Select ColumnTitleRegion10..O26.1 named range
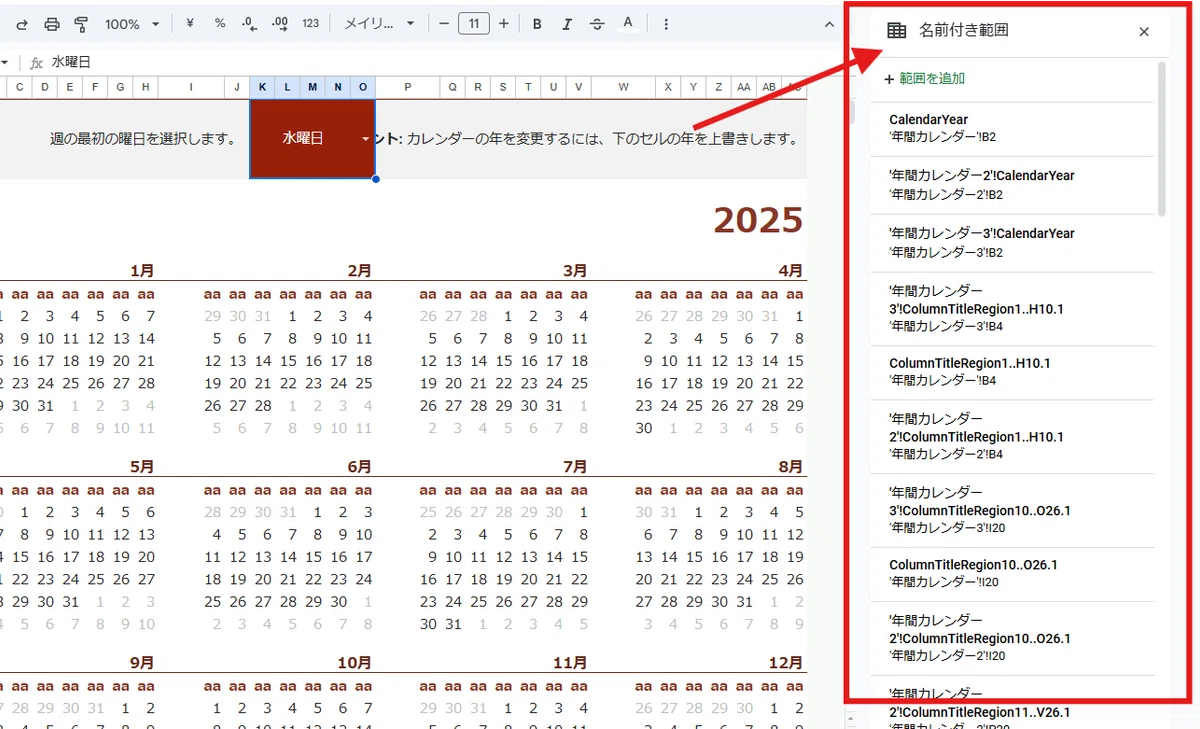1200x729 pixels. click(x=1012, y=575)
